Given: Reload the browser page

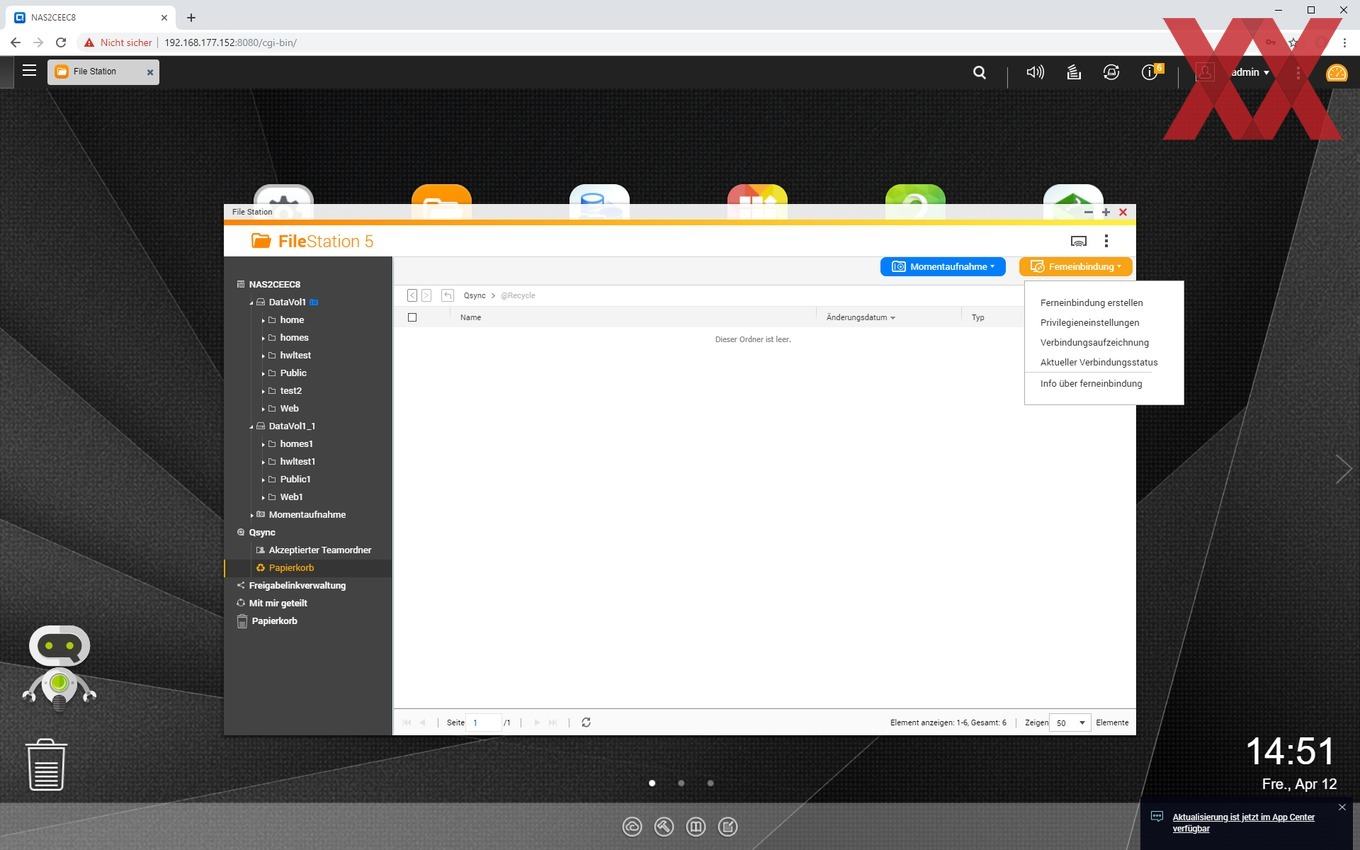Looking at the screenshot, I should pyautogui.click(x=61, y=43).
